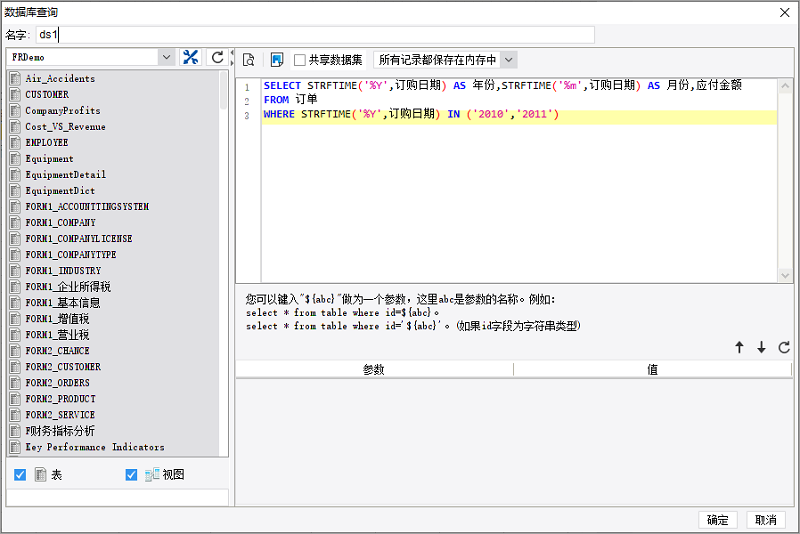Click icon beside EMPLOYEE table
This screenshot has width=800, height=534.
tap(16, 142)
